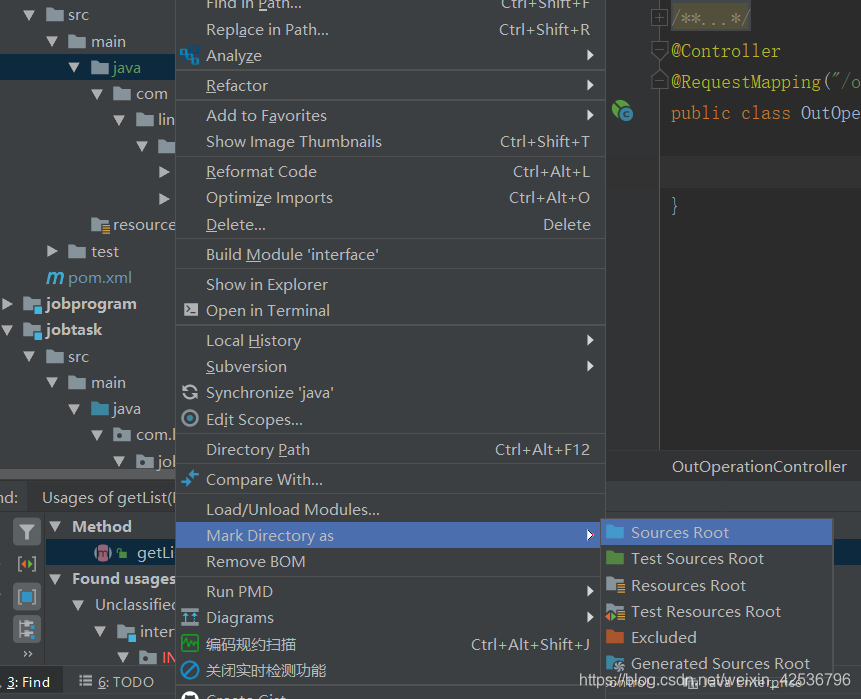Choose Reformat Code

[x=390, y=171]
